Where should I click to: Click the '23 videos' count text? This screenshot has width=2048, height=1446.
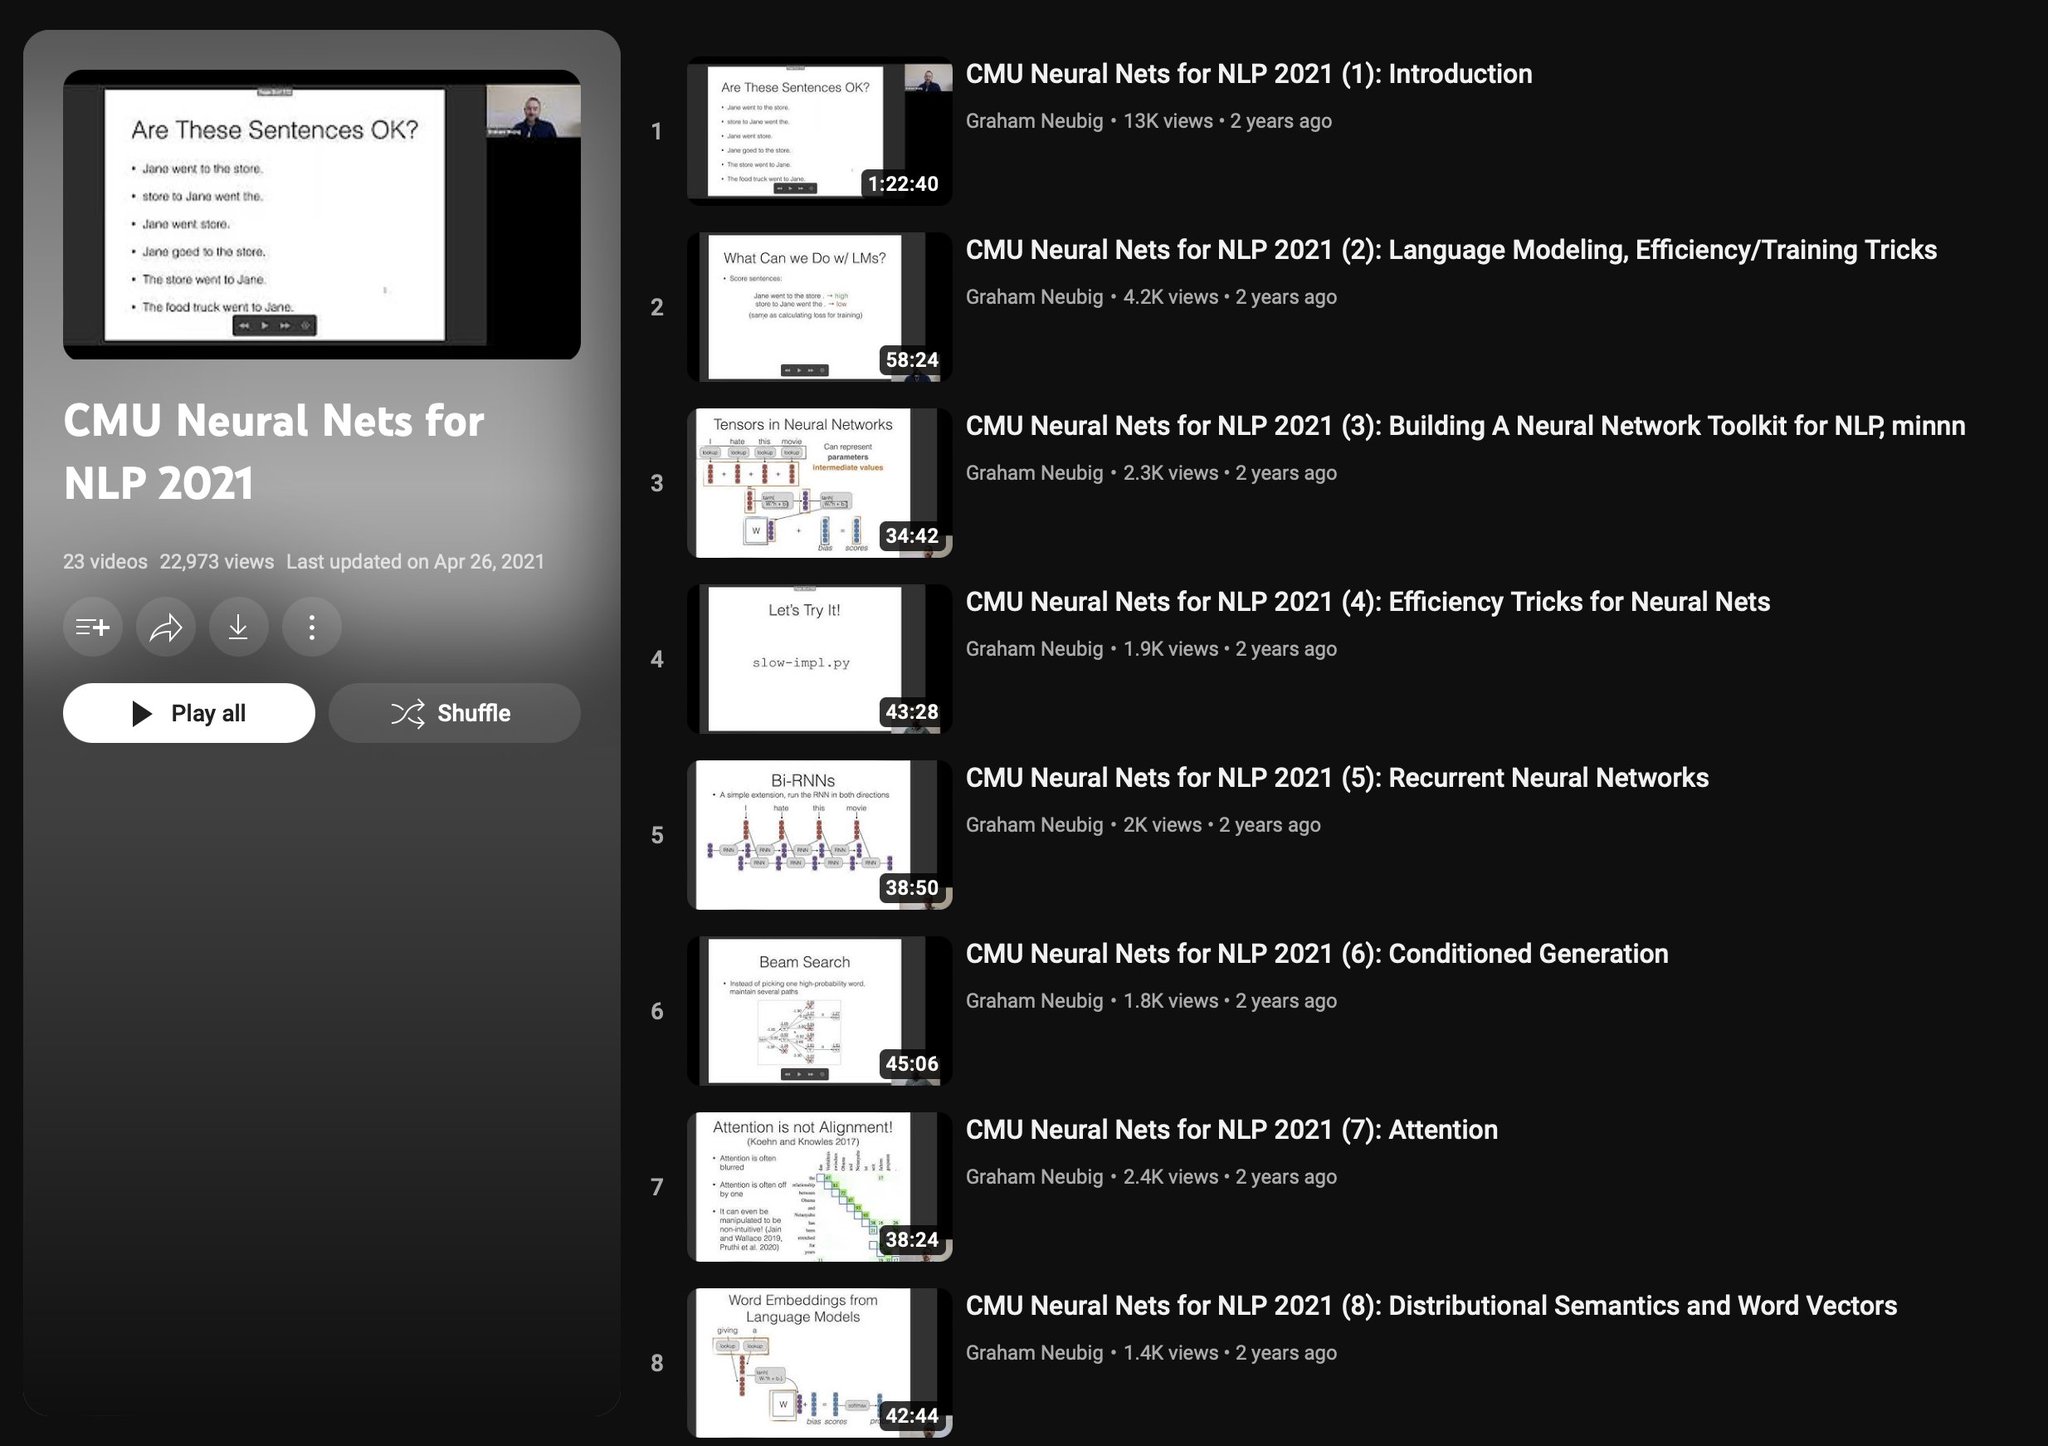(105, 562)
